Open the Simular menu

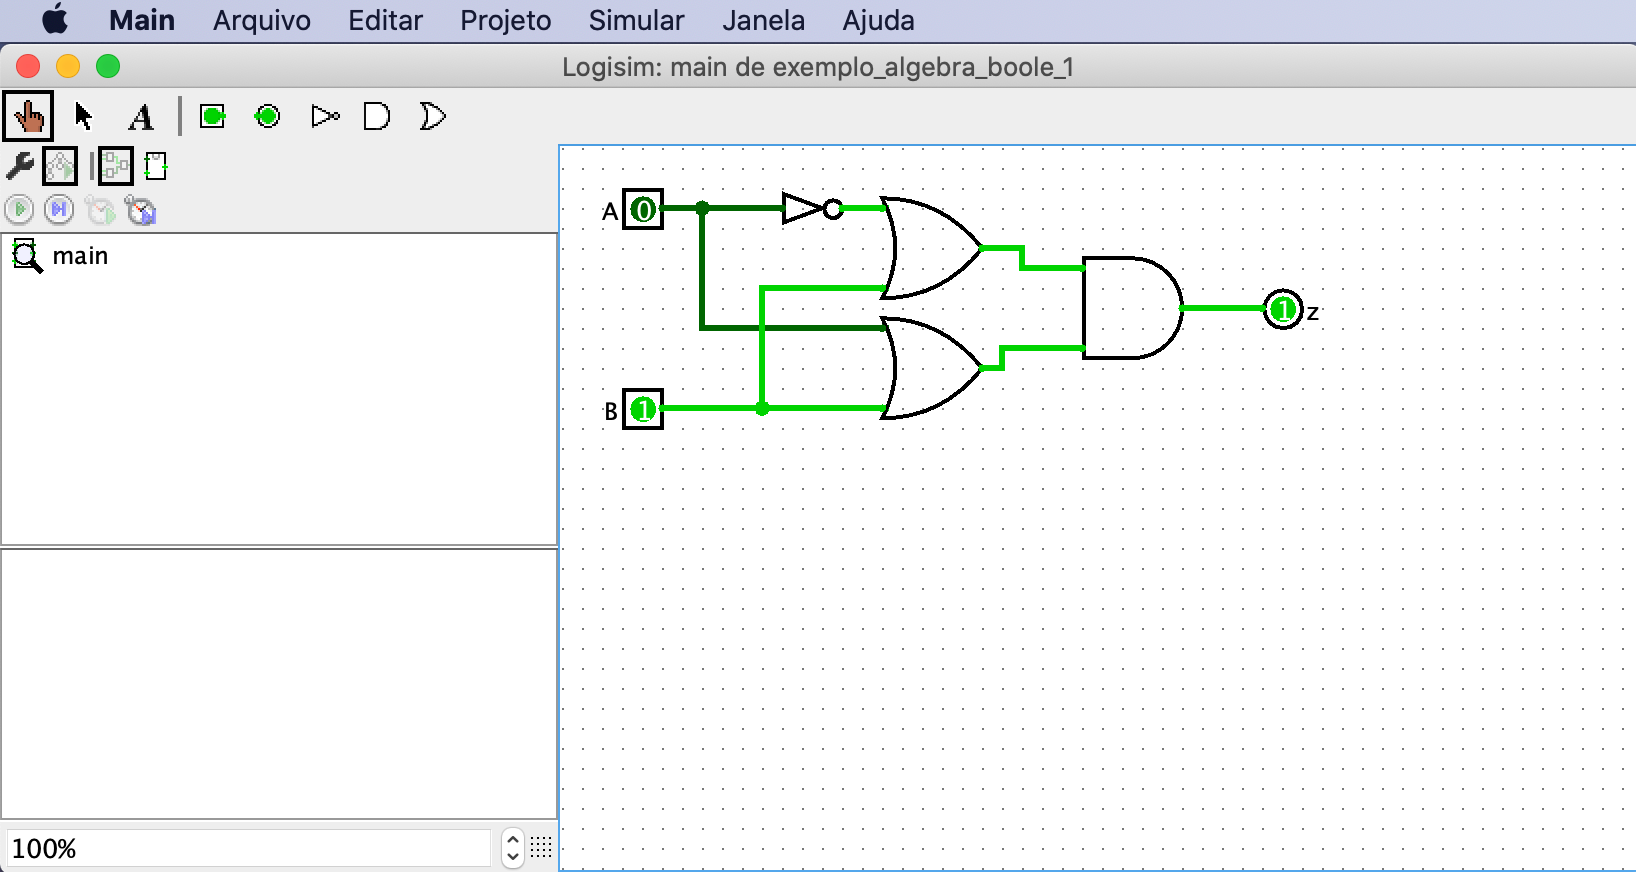tap(636, 21)
